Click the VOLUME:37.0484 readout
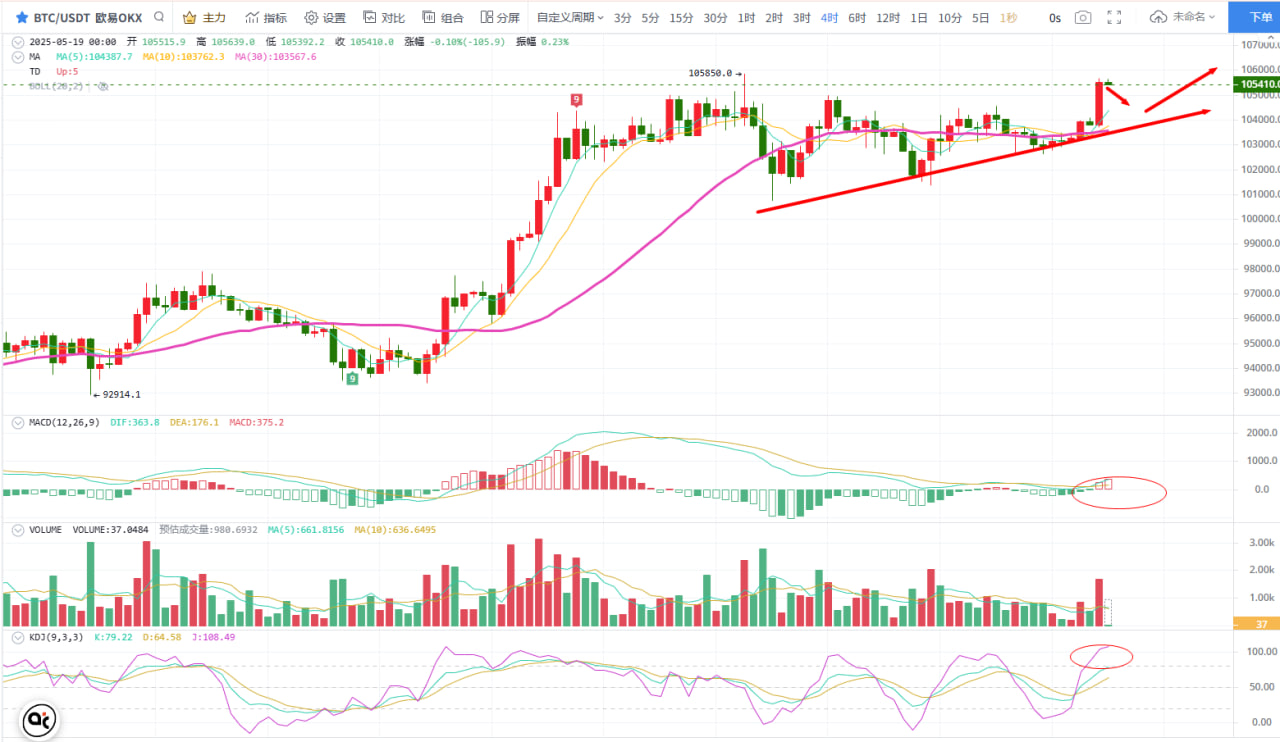Screen dimensions: 1280x742 pos(111,530)
